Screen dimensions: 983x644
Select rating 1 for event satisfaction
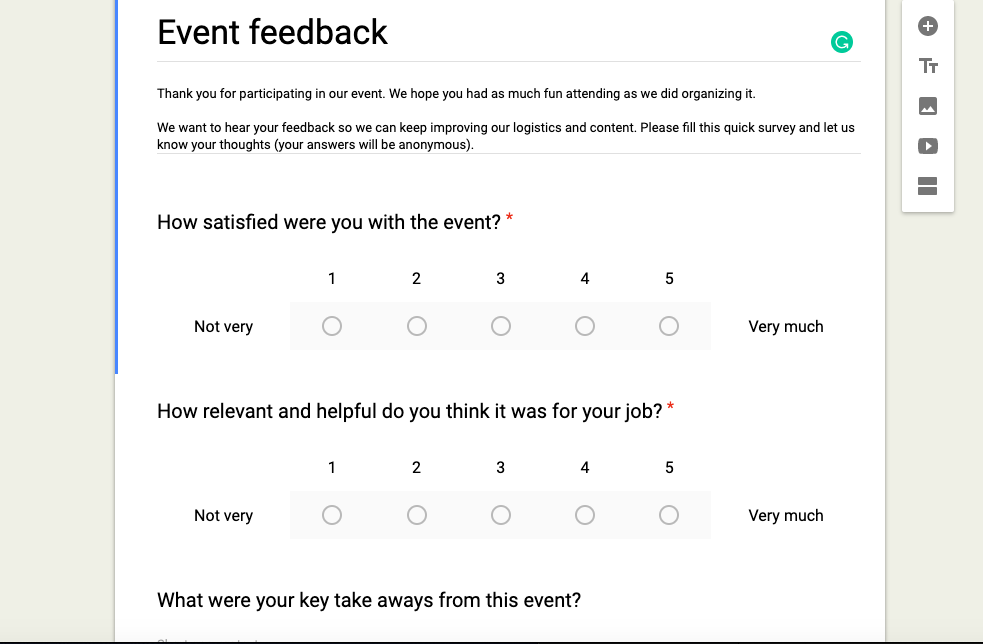(332, 326)
